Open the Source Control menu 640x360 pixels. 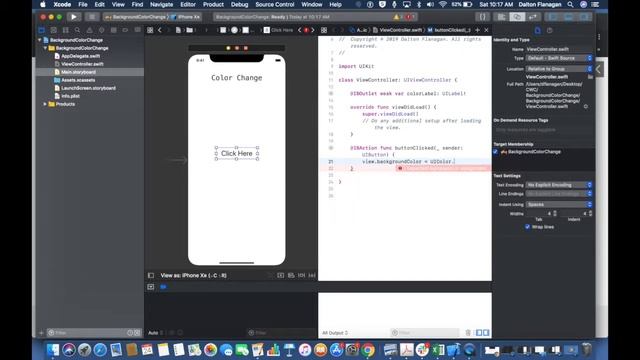[275, 4]
